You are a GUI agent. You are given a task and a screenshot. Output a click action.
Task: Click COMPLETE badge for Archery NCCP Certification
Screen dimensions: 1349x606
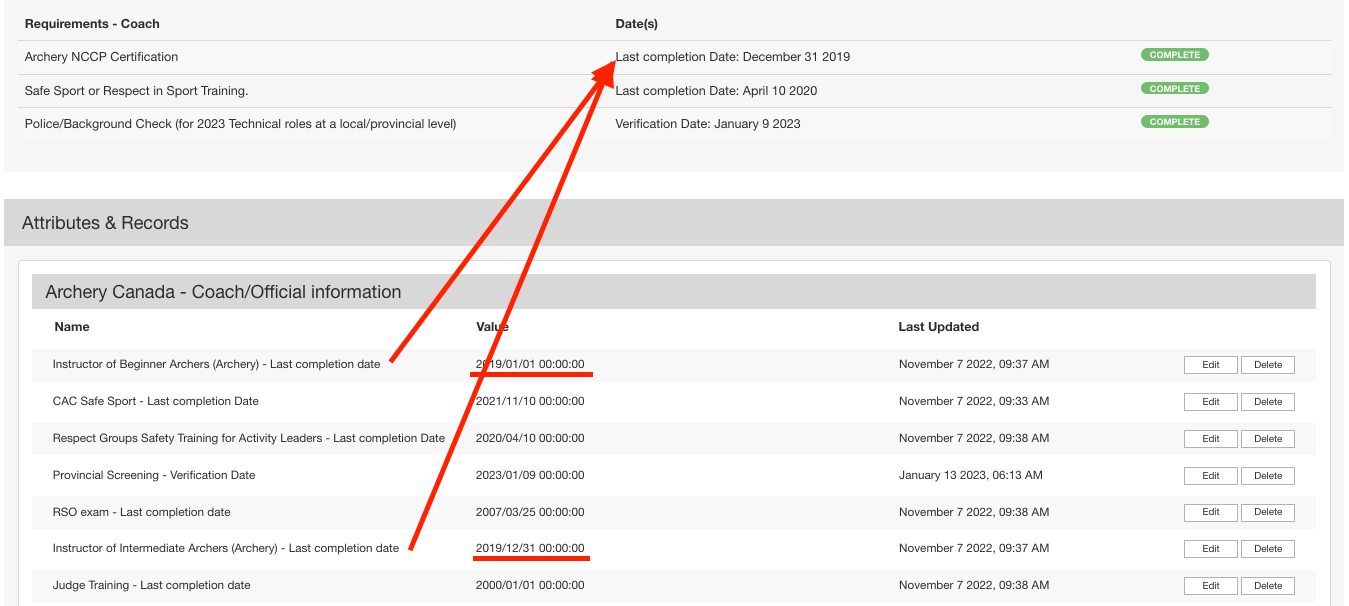pyautogui.click(x=1174, y=55)
